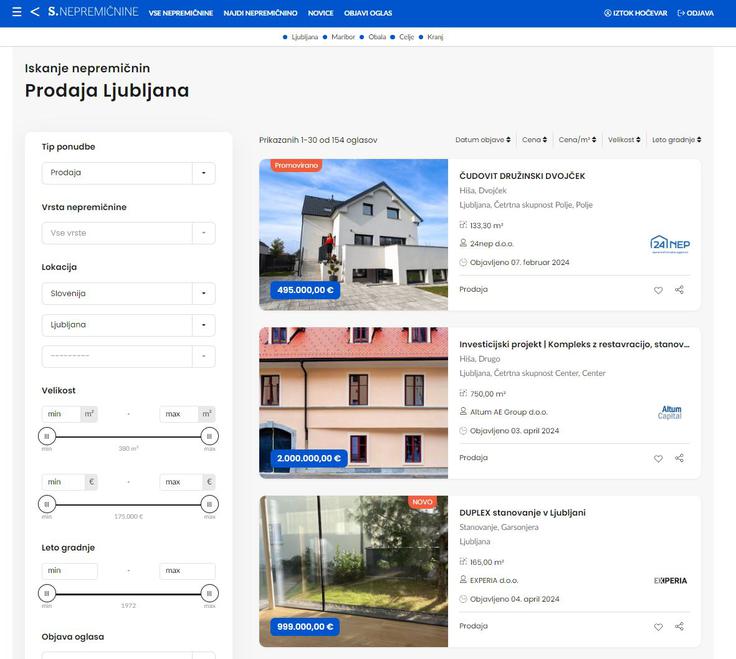The width and height of the screenshot is (736, 659).
Task: Click the S.NEPREMIČNINE logo
Action: [93, 12]
